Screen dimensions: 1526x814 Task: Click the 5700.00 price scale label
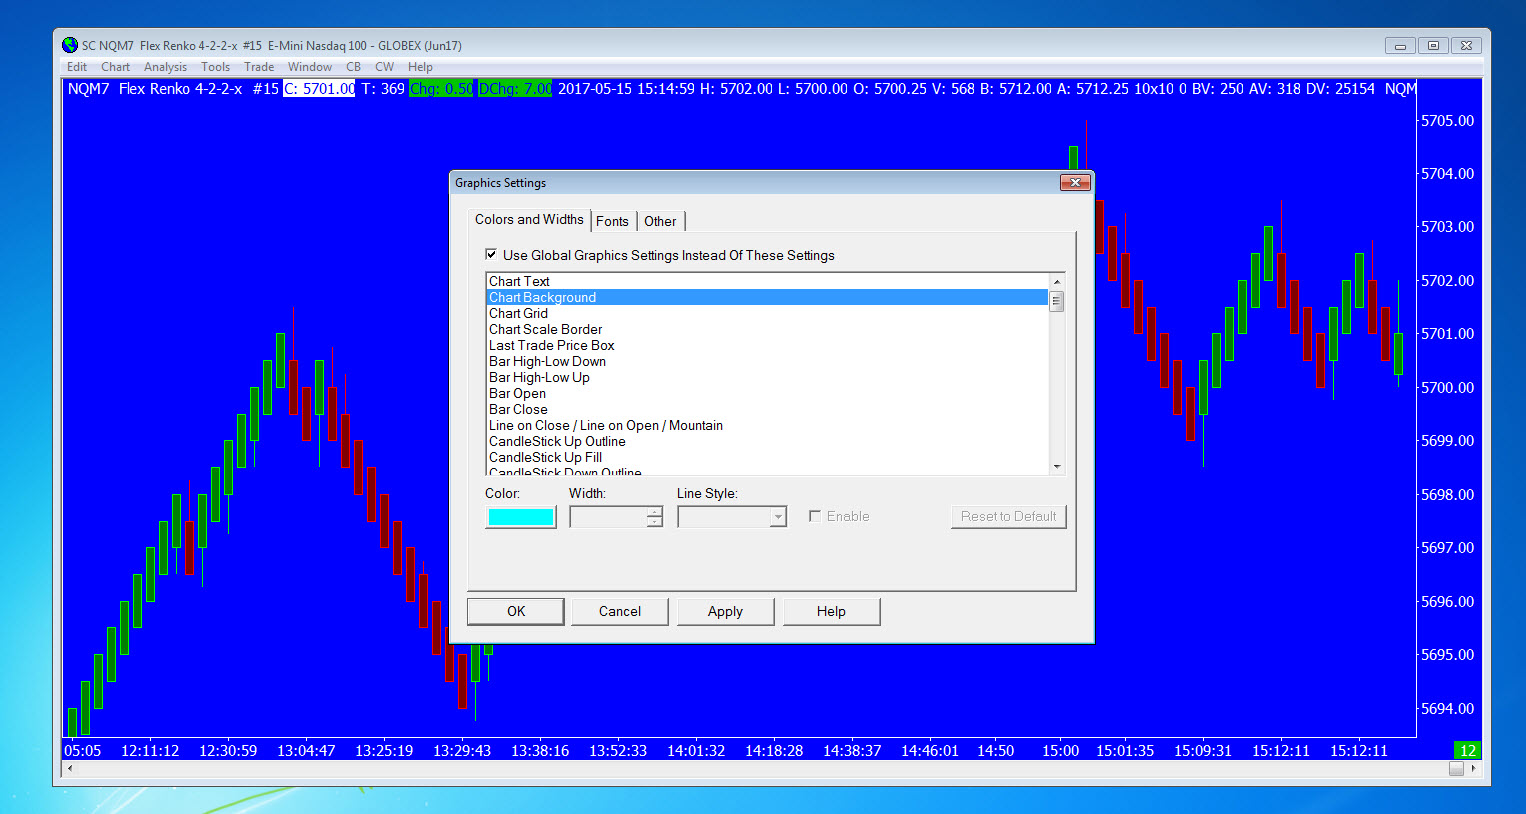[1447, 387]
